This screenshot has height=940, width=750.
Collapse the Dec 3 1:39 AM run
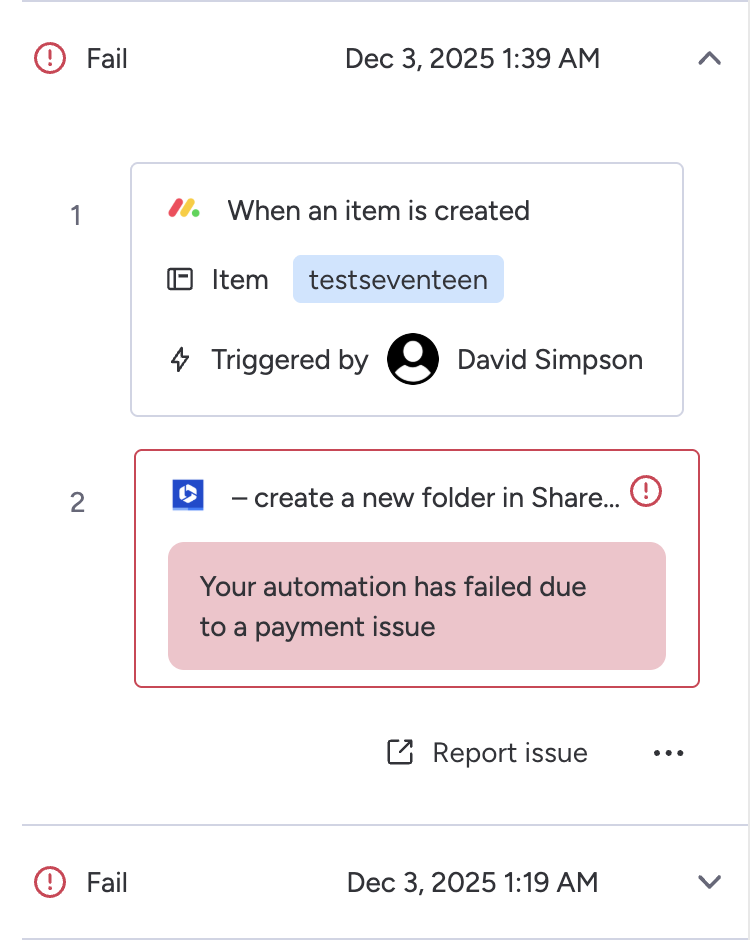709,59
